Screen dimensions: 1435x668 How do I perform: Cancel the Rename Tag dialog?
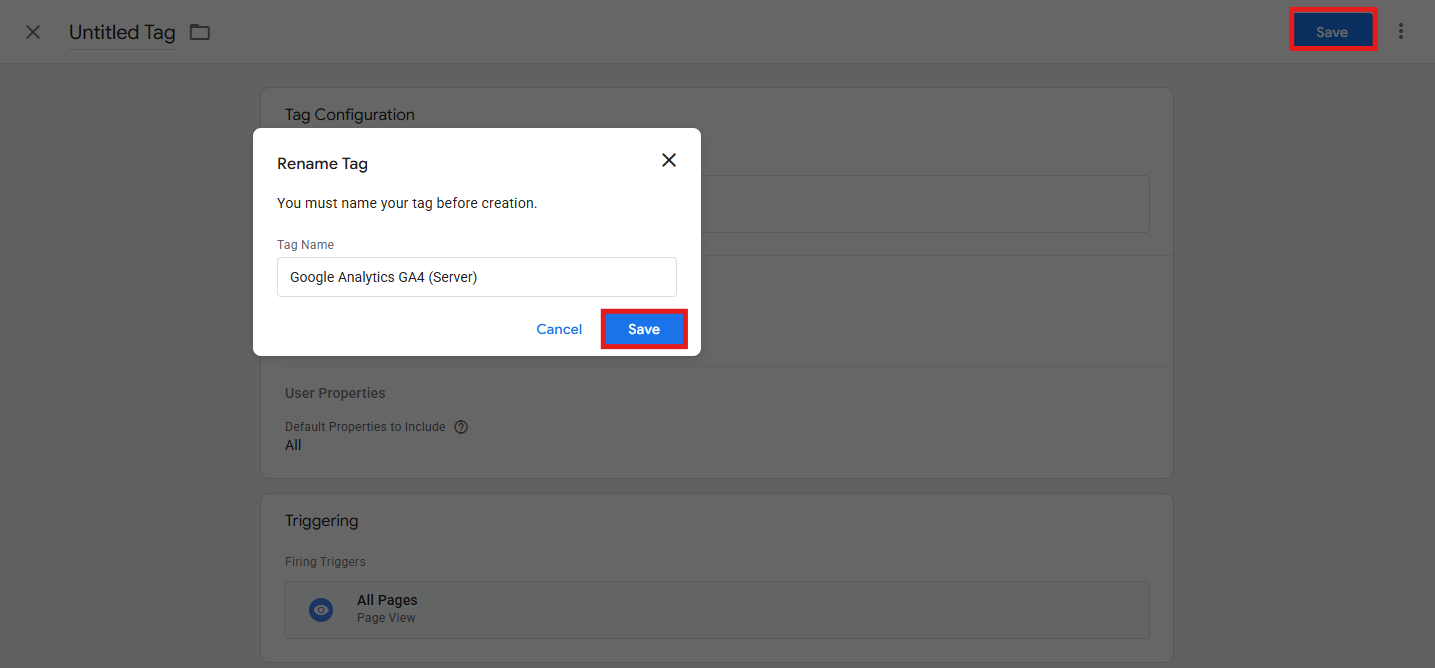(559, 329)
